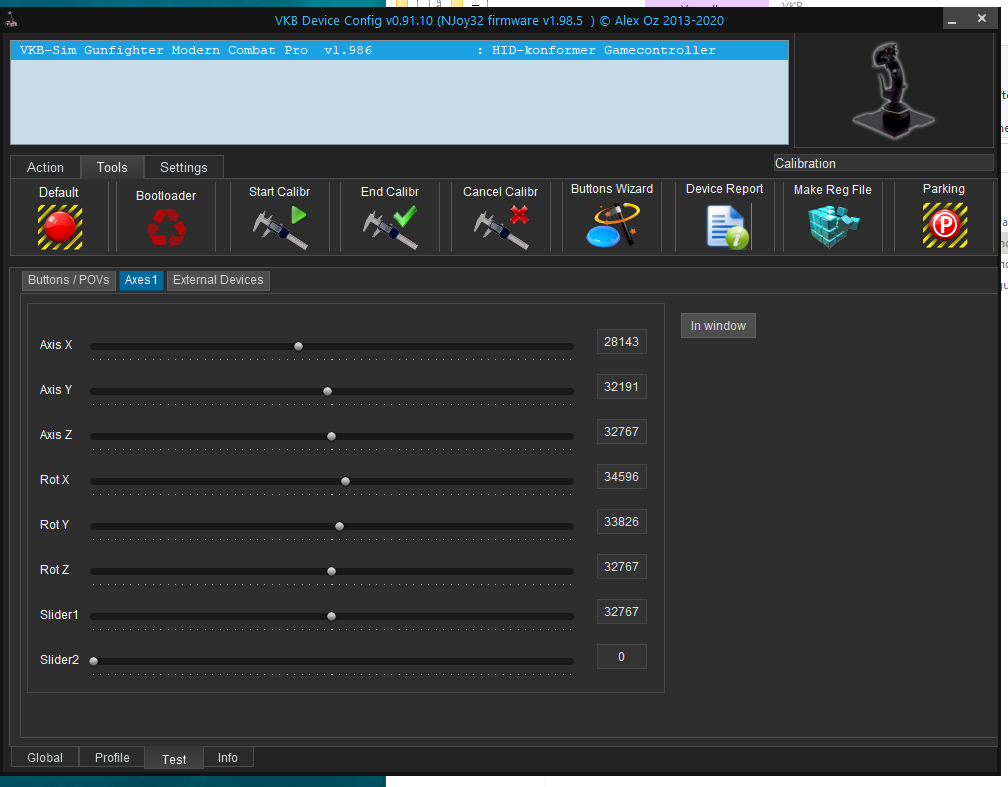Click the Rot Z value field
1008x787 pixels.
click(622, 566)
